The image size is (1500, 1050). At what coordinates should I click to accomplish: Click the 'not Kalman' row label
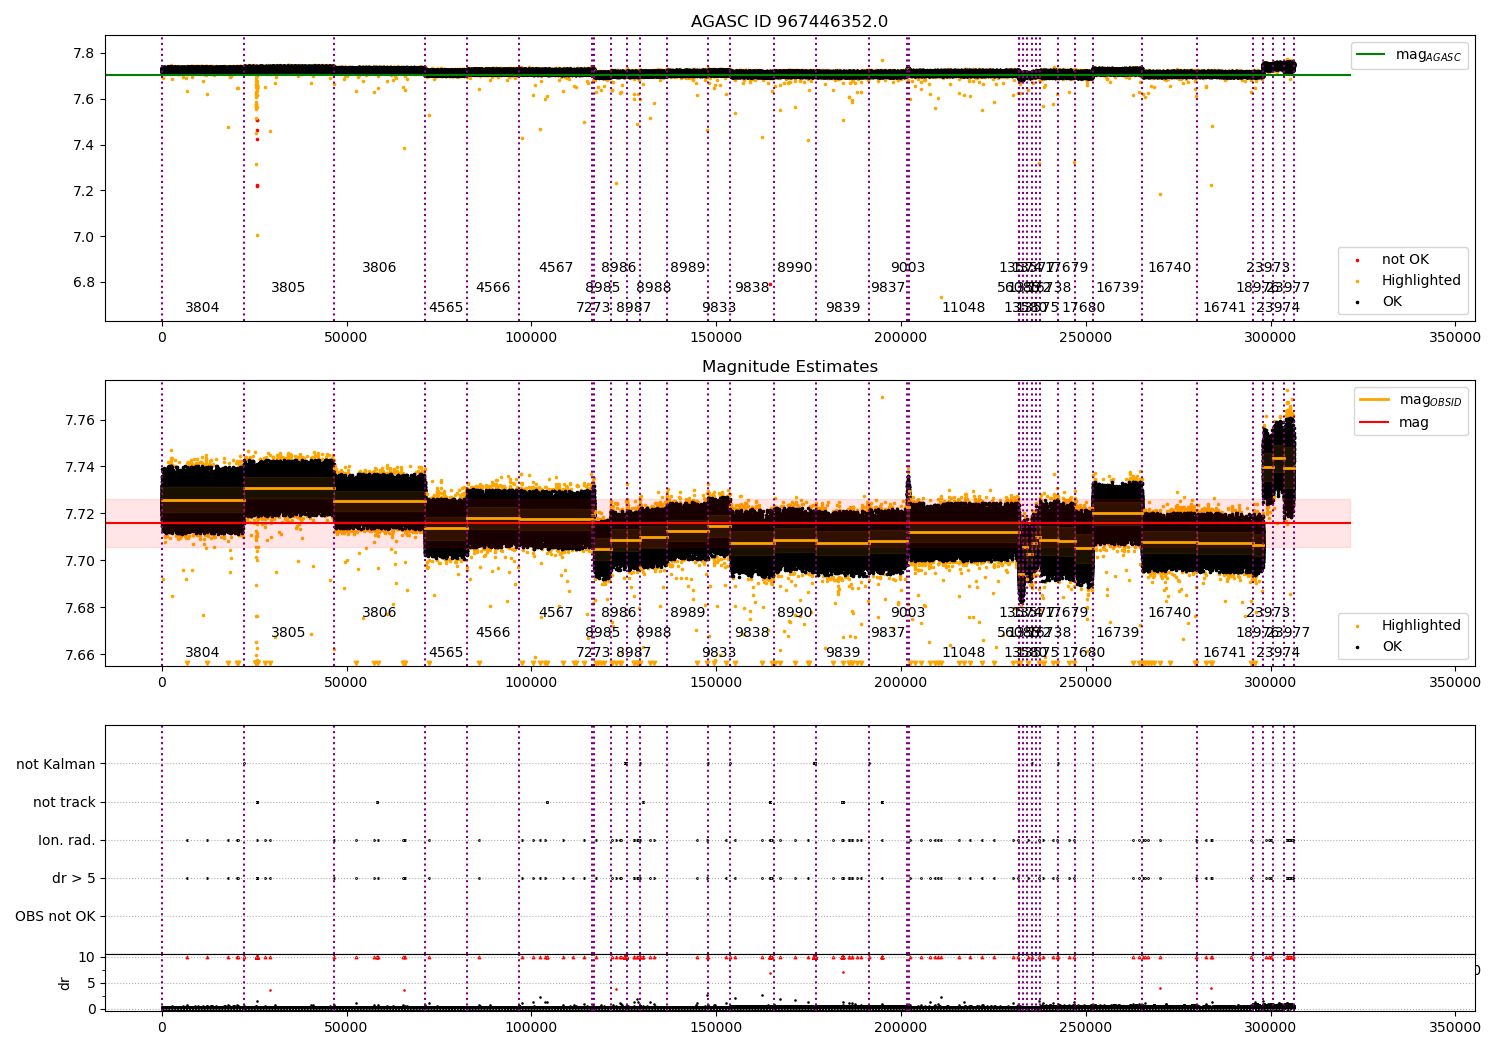(x=56, y=764)
